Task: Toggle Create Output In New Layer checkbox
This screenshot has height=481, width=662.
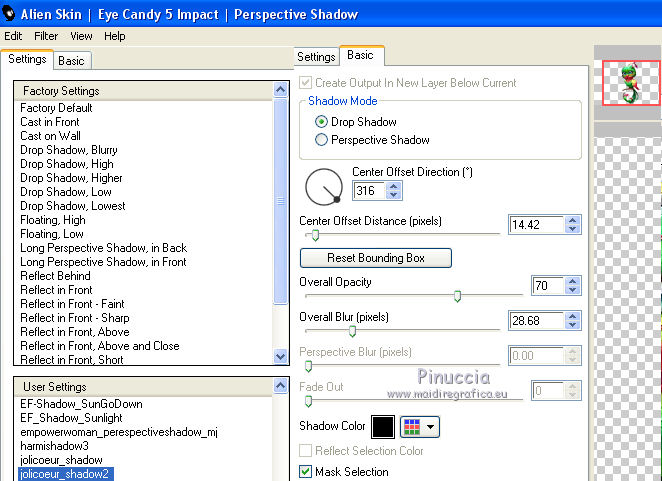Action: pyautogui.click(x=305, y=82)
